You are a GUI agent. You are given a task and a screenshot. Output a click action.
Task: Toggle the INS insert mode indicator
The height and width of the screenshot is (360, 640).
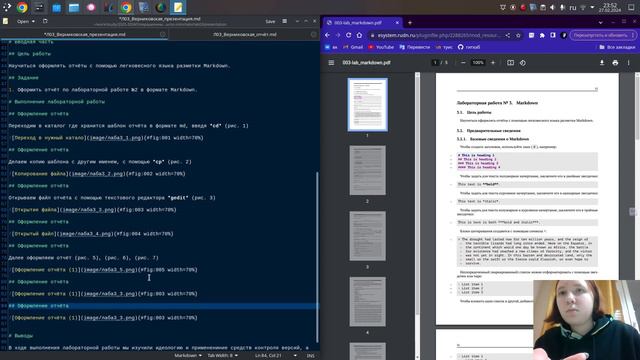(310, 356)
